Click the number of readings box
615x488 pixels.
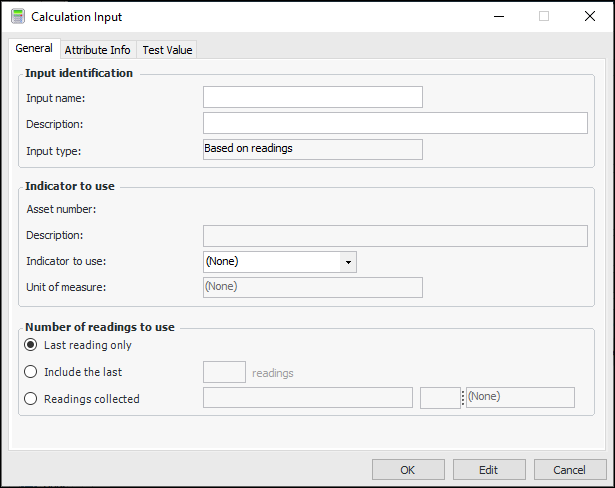pyautogui.click(x=224, y=372)
